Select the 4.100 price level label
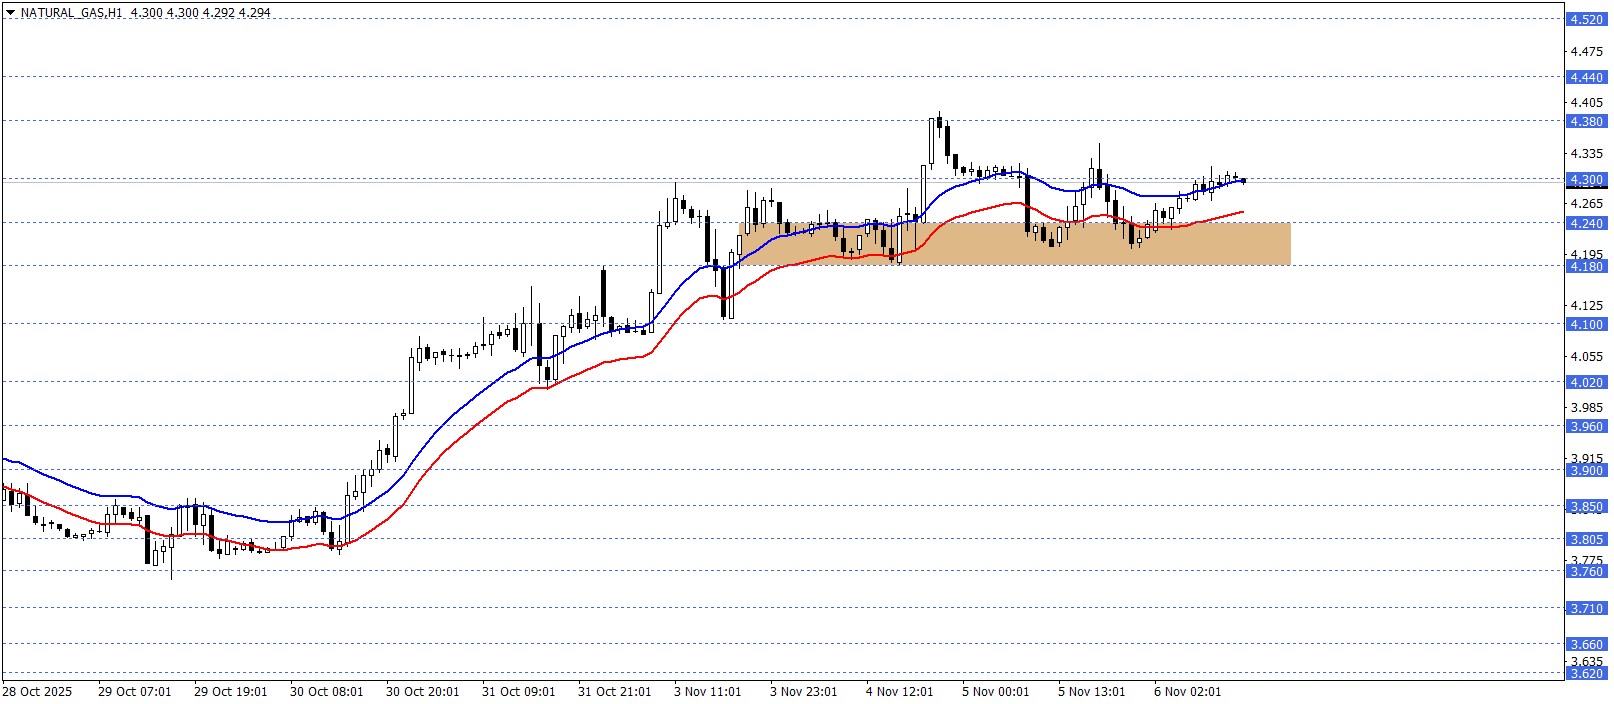 [1585, 325]
